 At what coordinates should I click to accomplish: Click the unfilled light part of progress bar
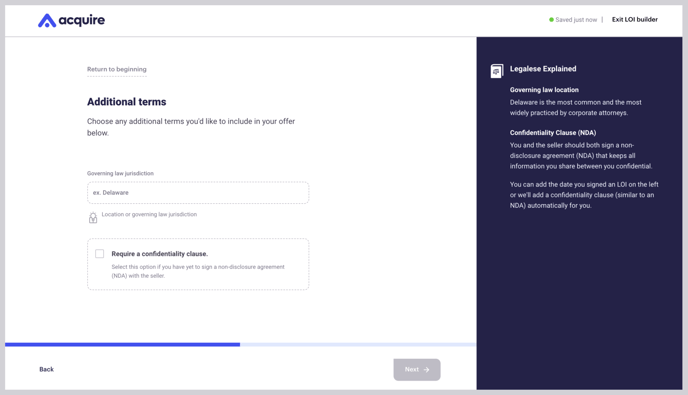pos(358,345)
